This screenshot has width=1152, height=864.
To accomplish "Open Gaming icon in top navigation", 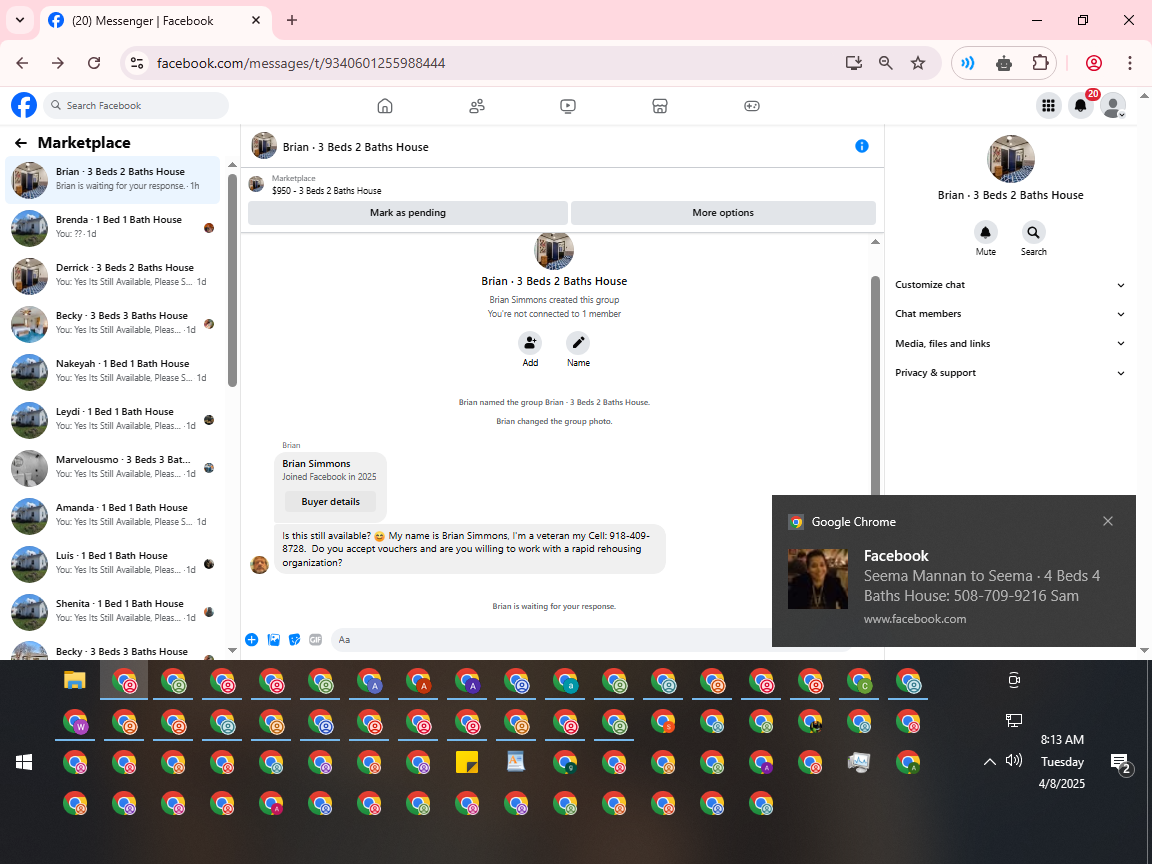I will pos(752,106).
